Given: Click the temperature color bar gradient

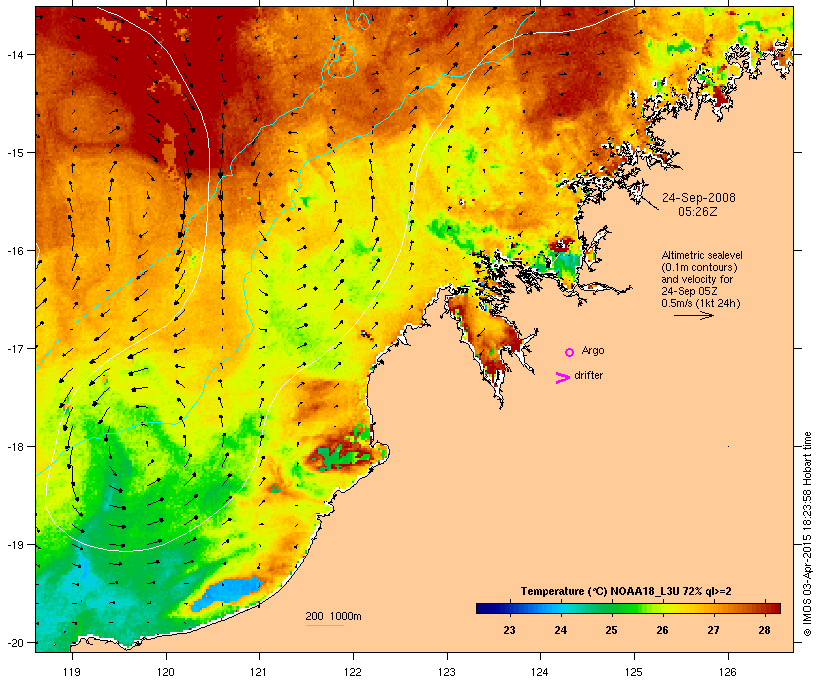Looking at the screenshot, I should pos(628,608).
